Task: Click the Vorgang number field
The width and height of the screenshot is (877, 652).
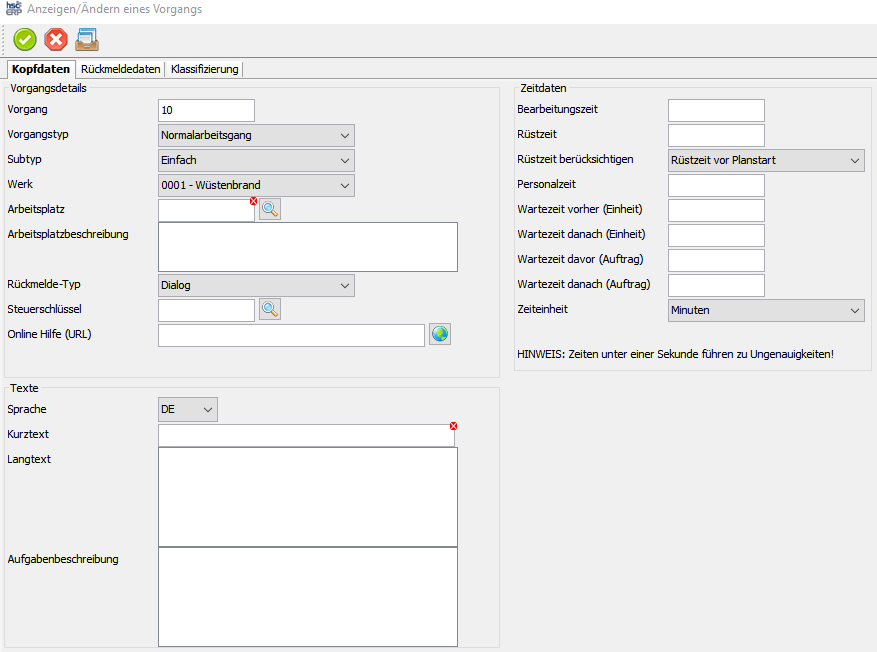Action: tap(206, 110)
